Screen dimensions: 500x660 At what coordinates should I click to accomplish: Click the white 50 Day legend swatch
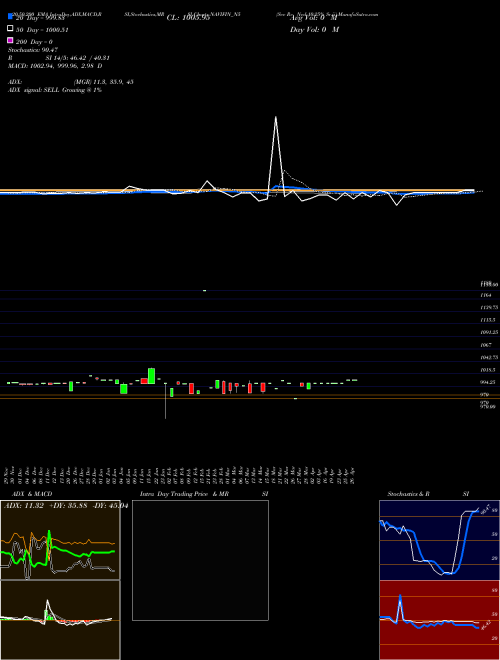click(x=10, y=29)
